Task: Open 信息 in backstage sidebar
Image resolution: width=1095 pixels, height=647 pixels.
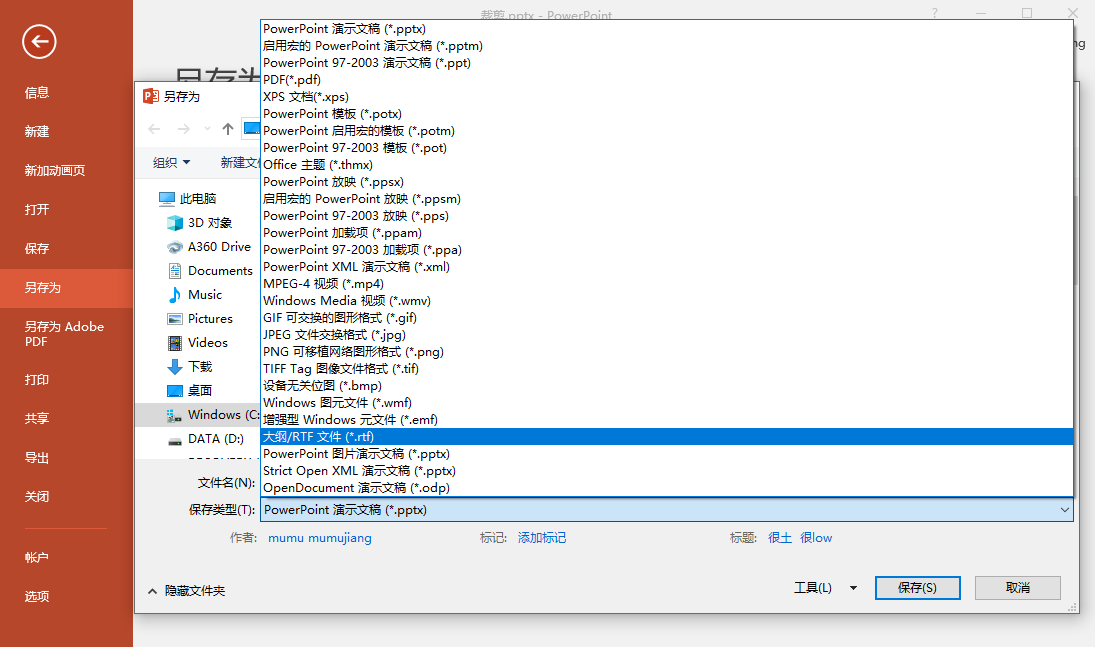Action: coord(37,92)
